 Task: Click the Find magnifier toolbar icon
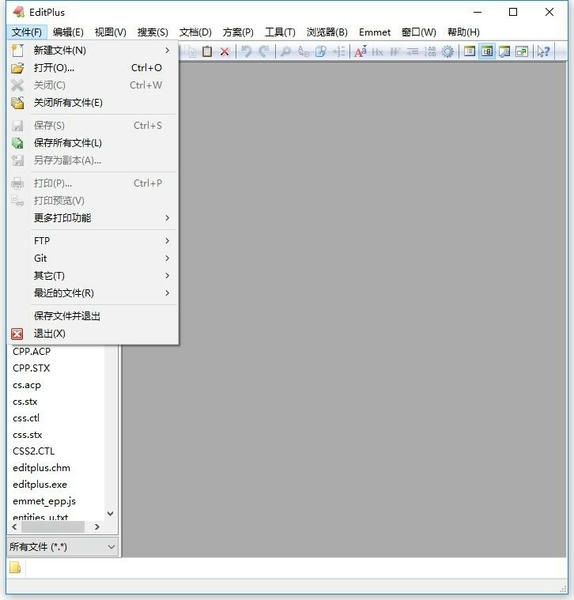pyautogui.click(x=285, y=51)
